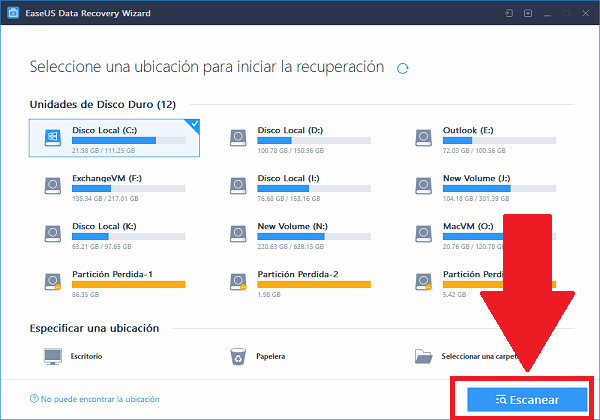Image resolution: width=600 pixels, height=420 pixels.
Task: Click the MacVM (O:) label
Action: click(x=468, y=226)
